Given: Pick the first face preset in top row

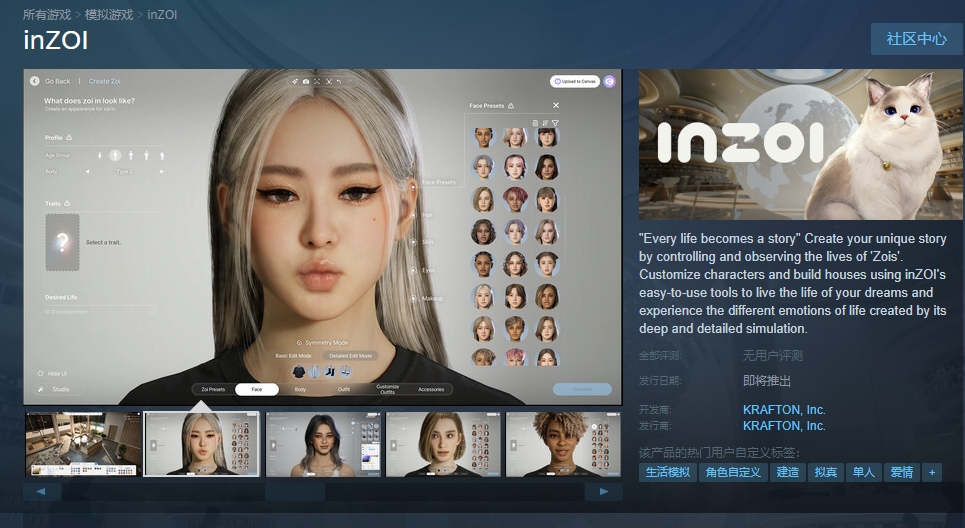Looking at the screenshot, I should [484, 137].
